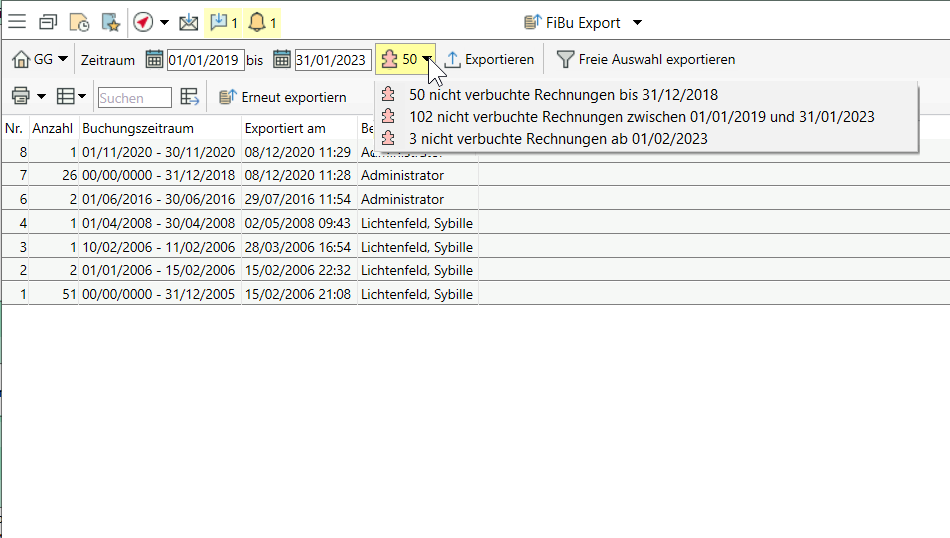Screen dimensions: 950x538
Task: Expand the FiBu Export title dropdown
Action: tap(638, 23)
